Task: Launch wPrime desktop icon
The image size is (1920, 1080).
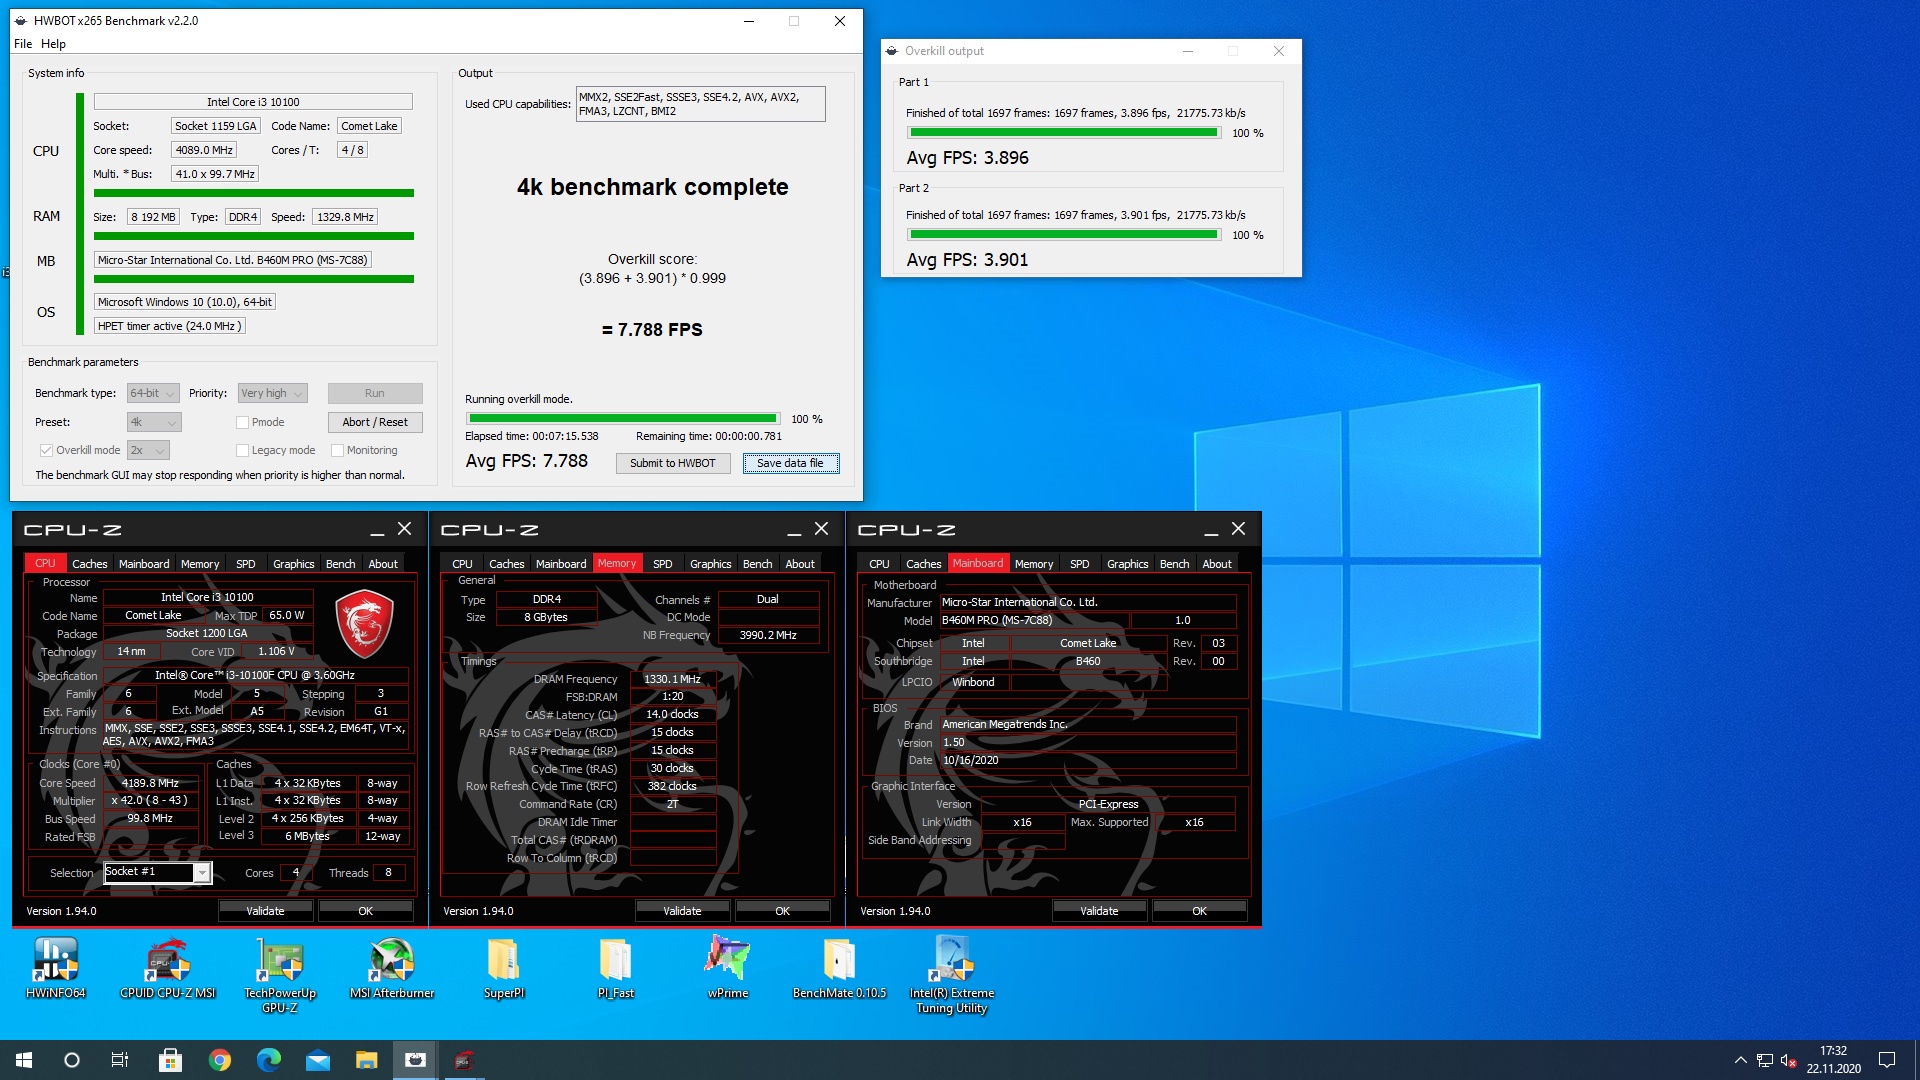Action: click(728, 966)
